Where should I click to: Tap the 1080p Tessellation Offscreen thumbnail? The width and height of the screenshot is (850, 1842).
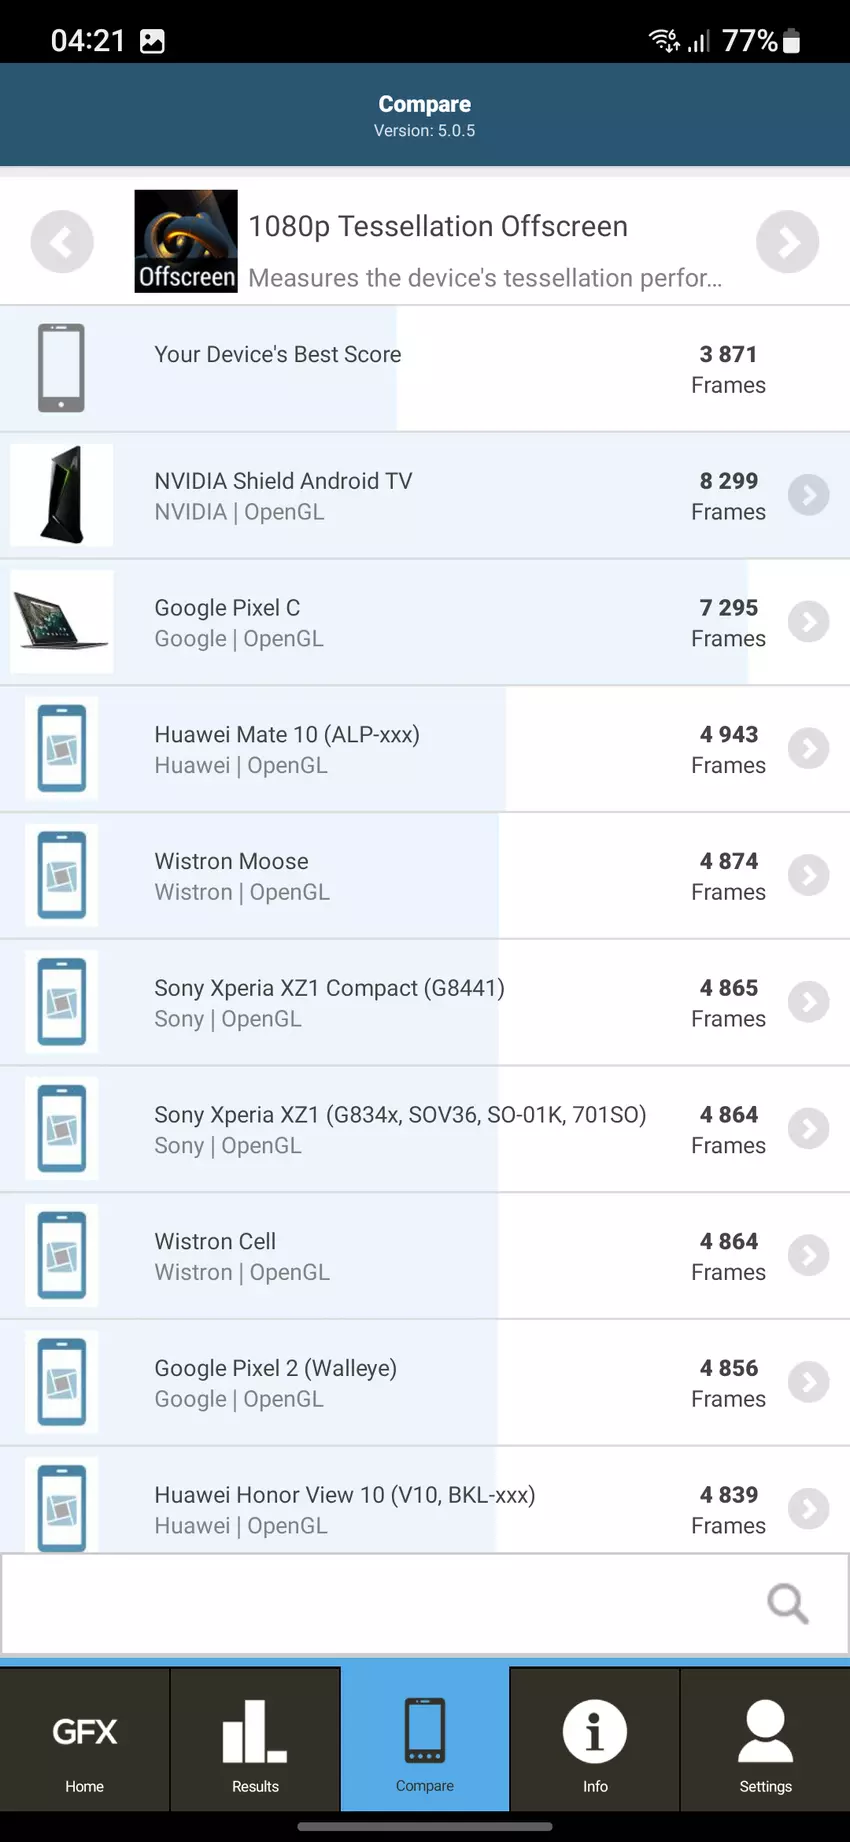[186, 241]
